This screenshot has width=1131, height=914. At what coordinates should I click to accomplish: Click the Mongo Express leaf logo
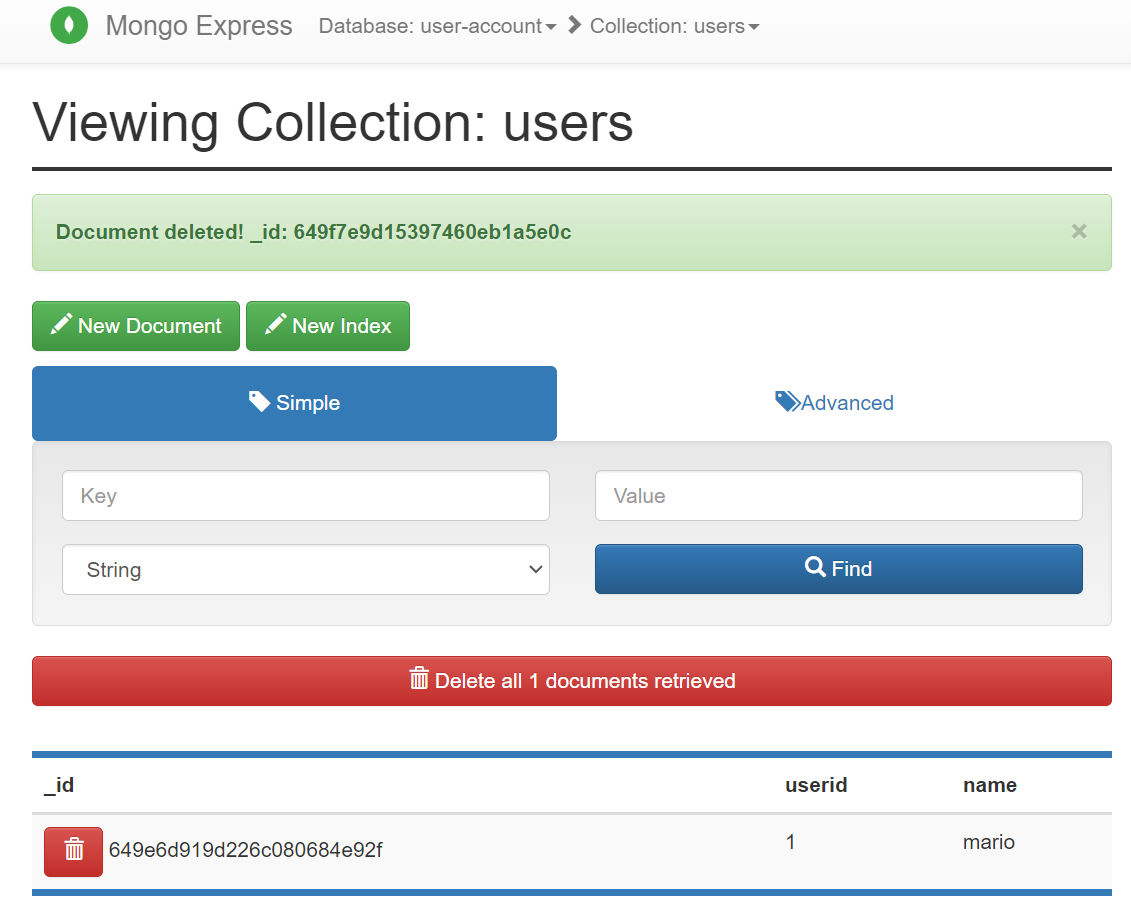coord(69,25)
